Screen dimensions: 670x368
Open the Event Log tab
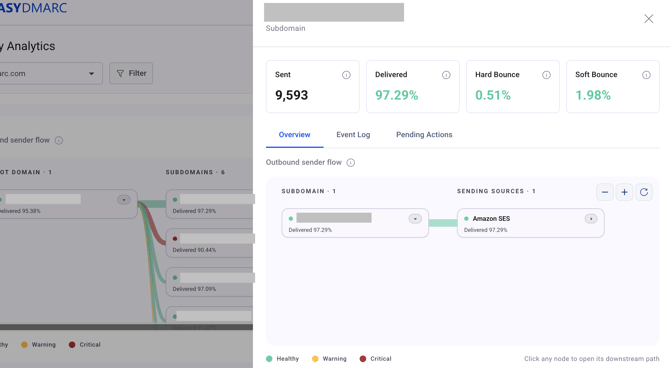pyautogui.click(x=353, y=135)
